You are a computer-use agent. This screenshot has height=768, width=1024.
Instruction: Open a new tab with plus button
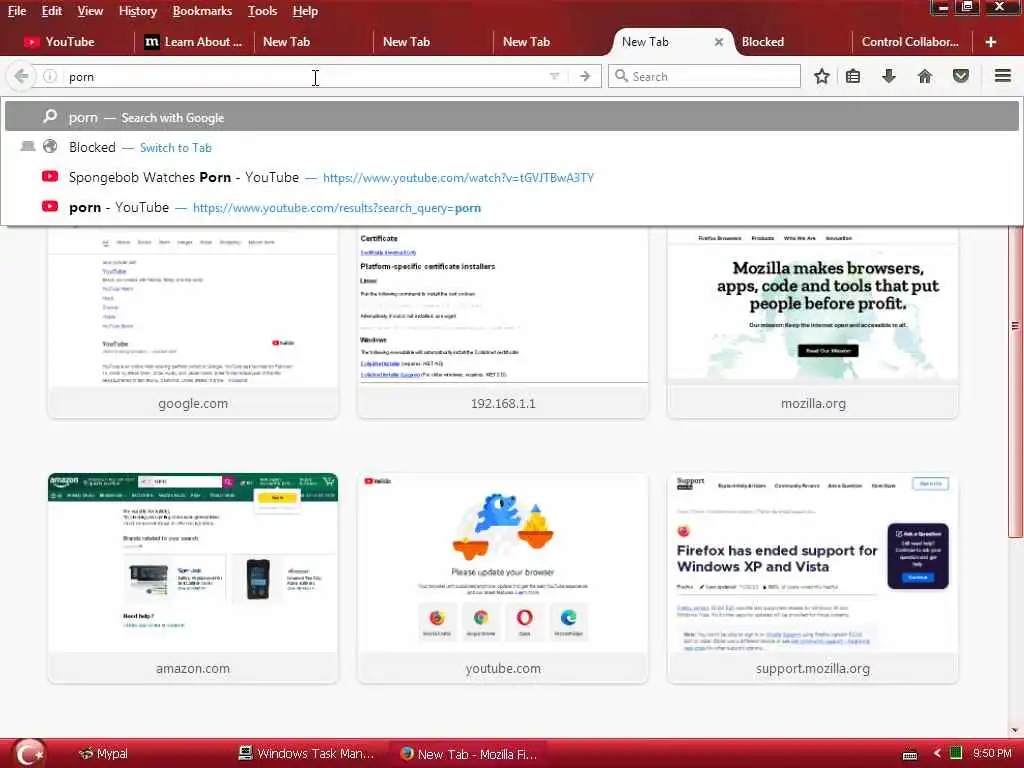tap(991, 42)
